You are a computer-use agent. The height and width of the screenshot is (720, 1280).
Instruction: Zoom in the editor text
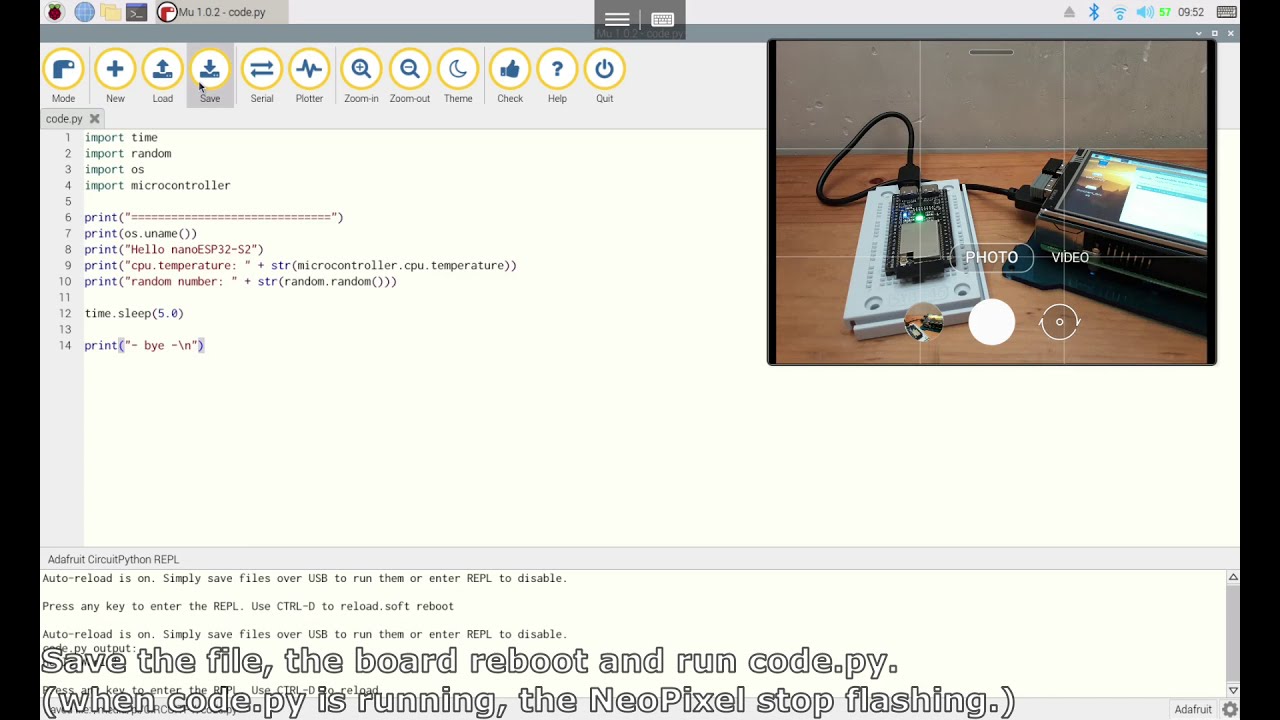tap(361, 77)
